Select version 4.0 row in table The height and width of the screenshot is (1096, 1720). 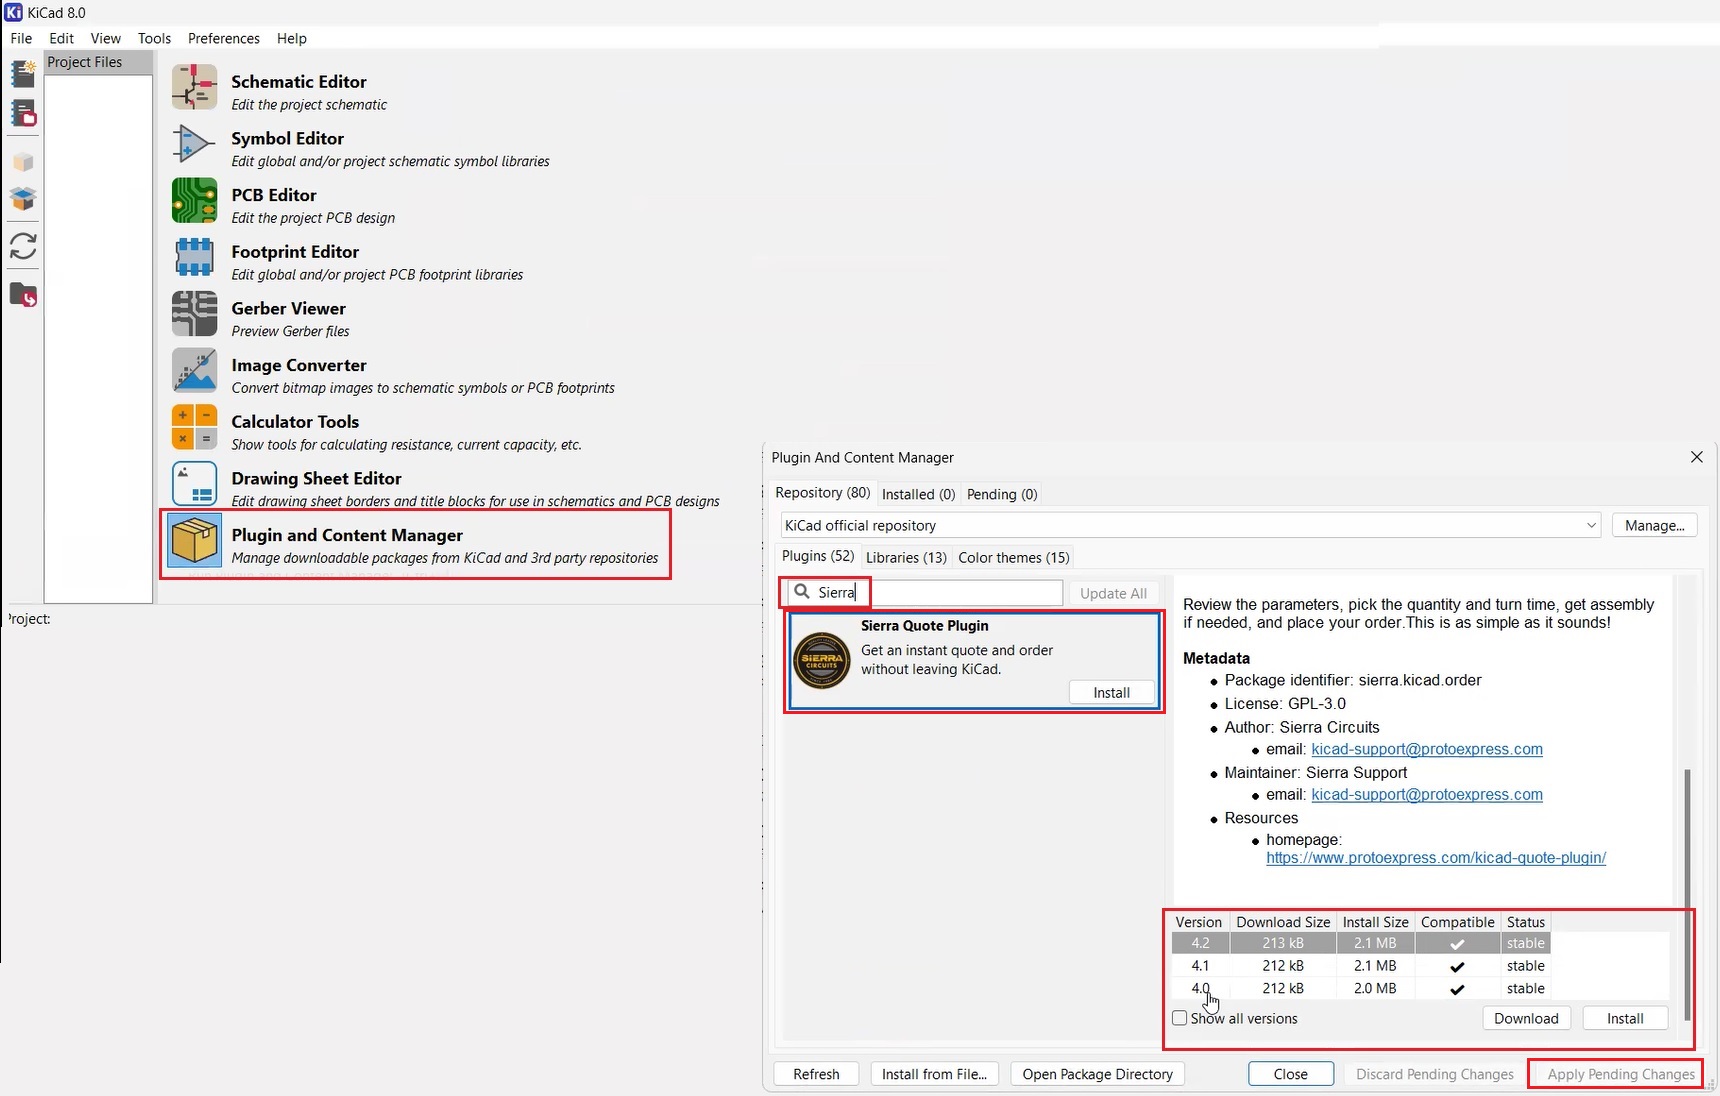(1361, 988)
